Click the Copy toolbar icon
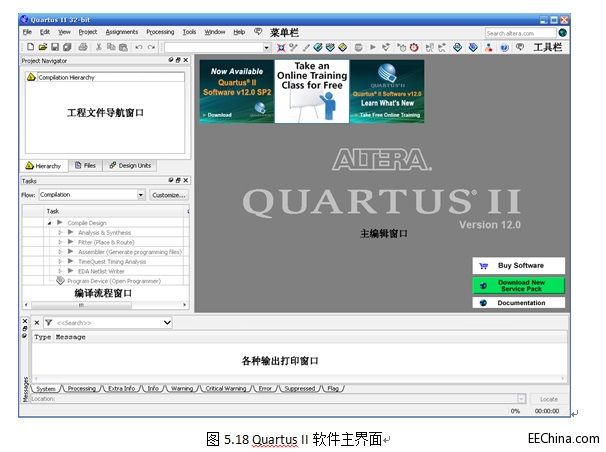Viewport: 606px width, 452px height. (x=111, y=47)
